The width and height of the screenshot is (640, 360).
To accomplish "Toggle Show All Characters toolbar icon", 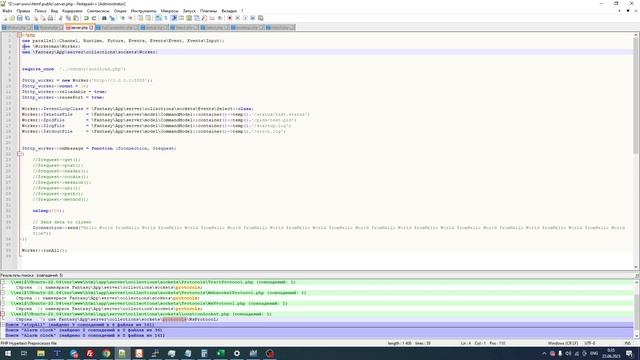I will (166, 18).
